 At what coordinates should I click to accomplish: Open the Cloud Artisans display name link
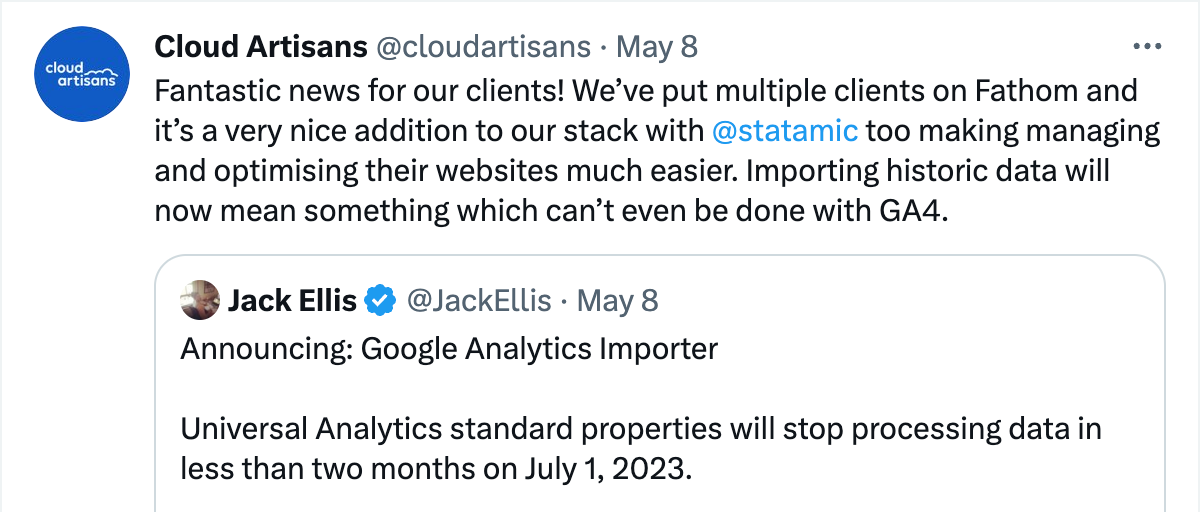260,47
